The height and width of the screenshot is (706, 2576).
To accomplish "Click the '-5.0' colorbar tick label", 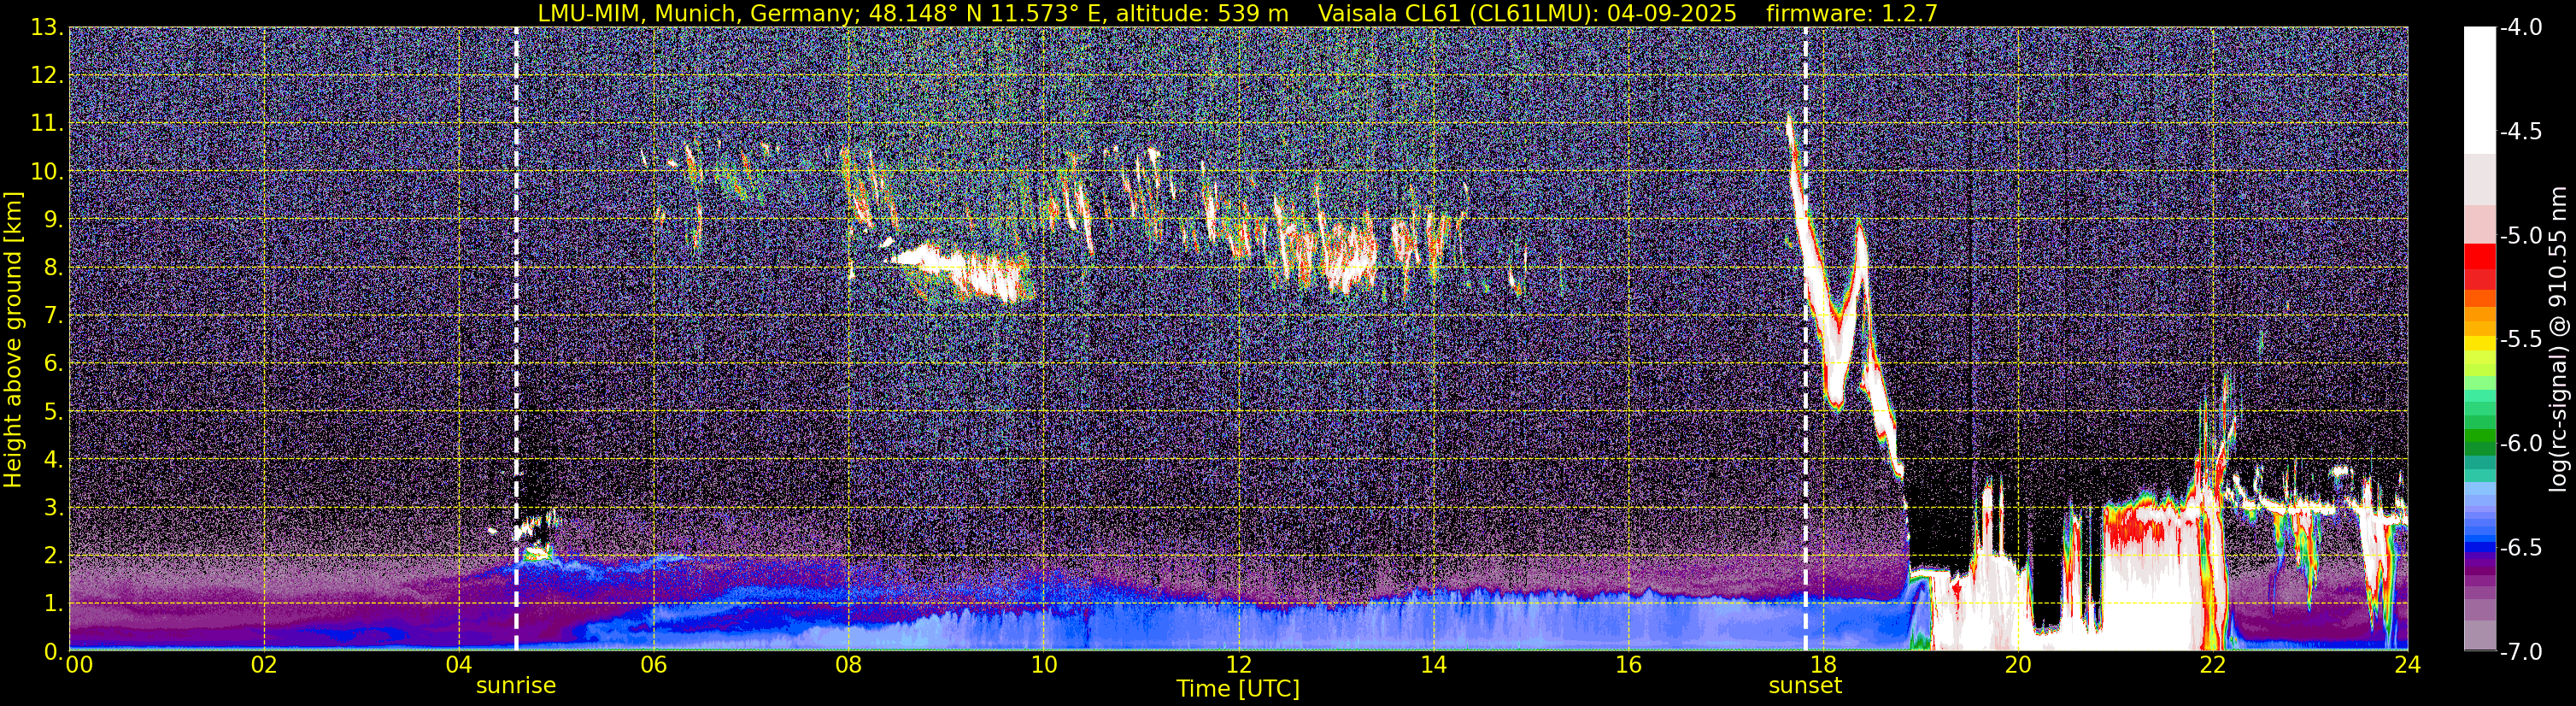I will click(x=2520, y=236).
